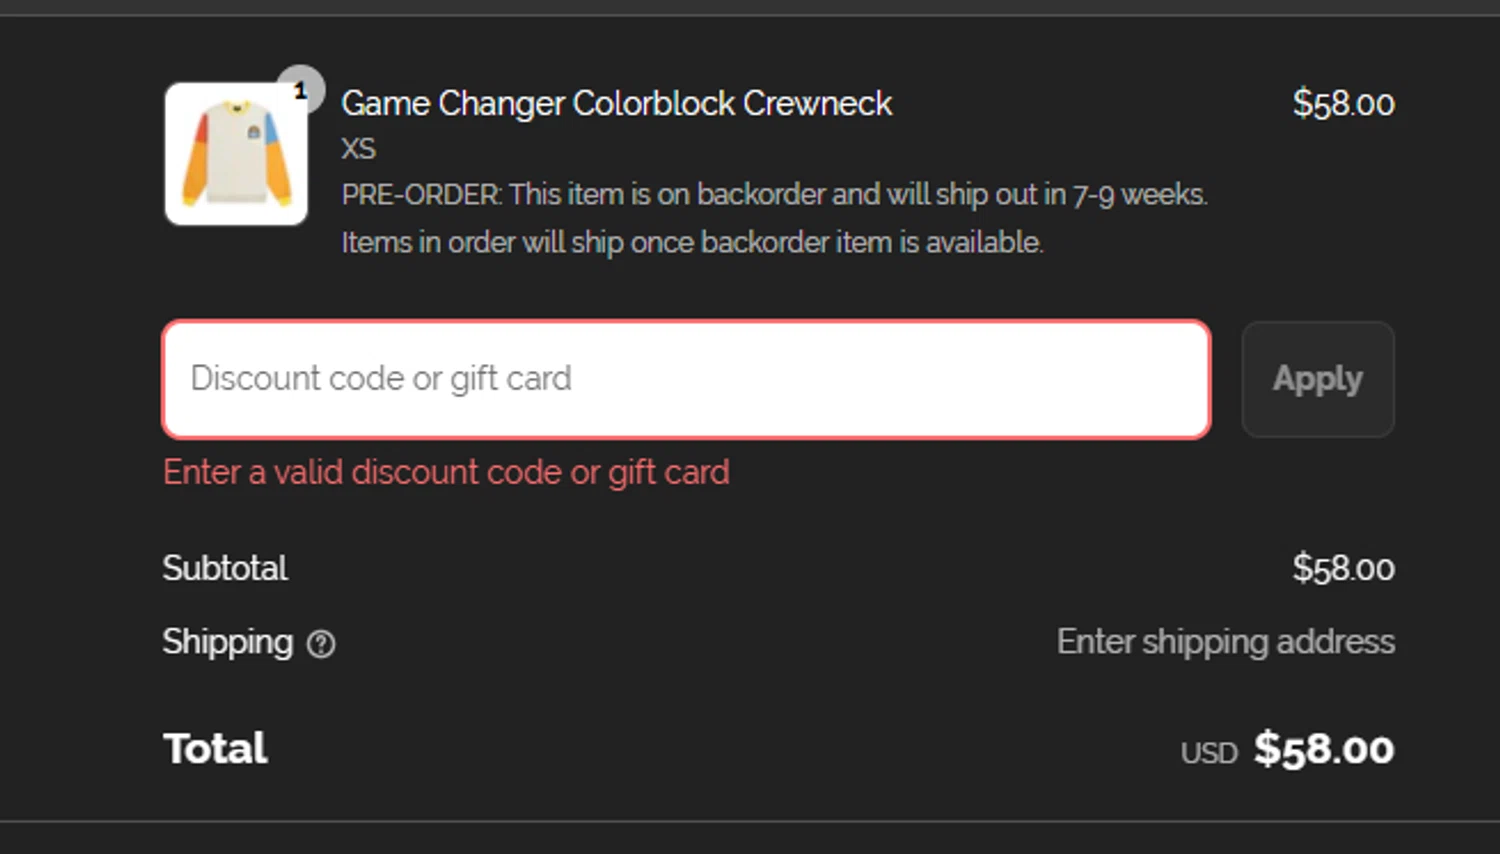This screenshot has height=854, width=1500.
Task: Click the separator line above the order summary
Action: pos(750,15)
